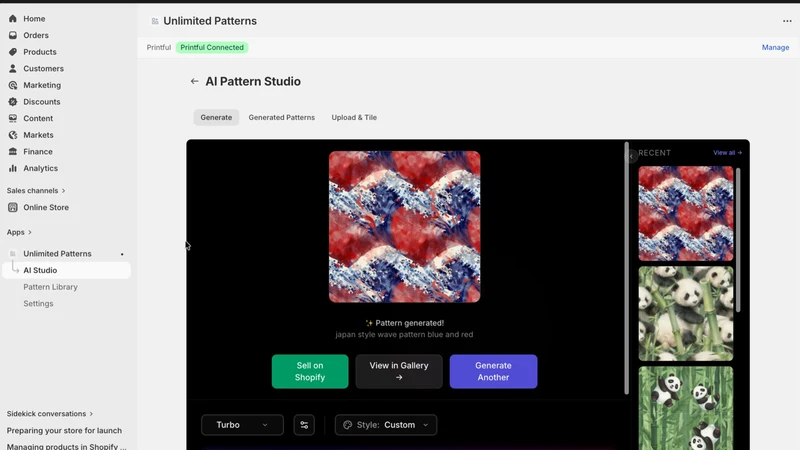Select AI Studio in sidebar

coord(66,270)
